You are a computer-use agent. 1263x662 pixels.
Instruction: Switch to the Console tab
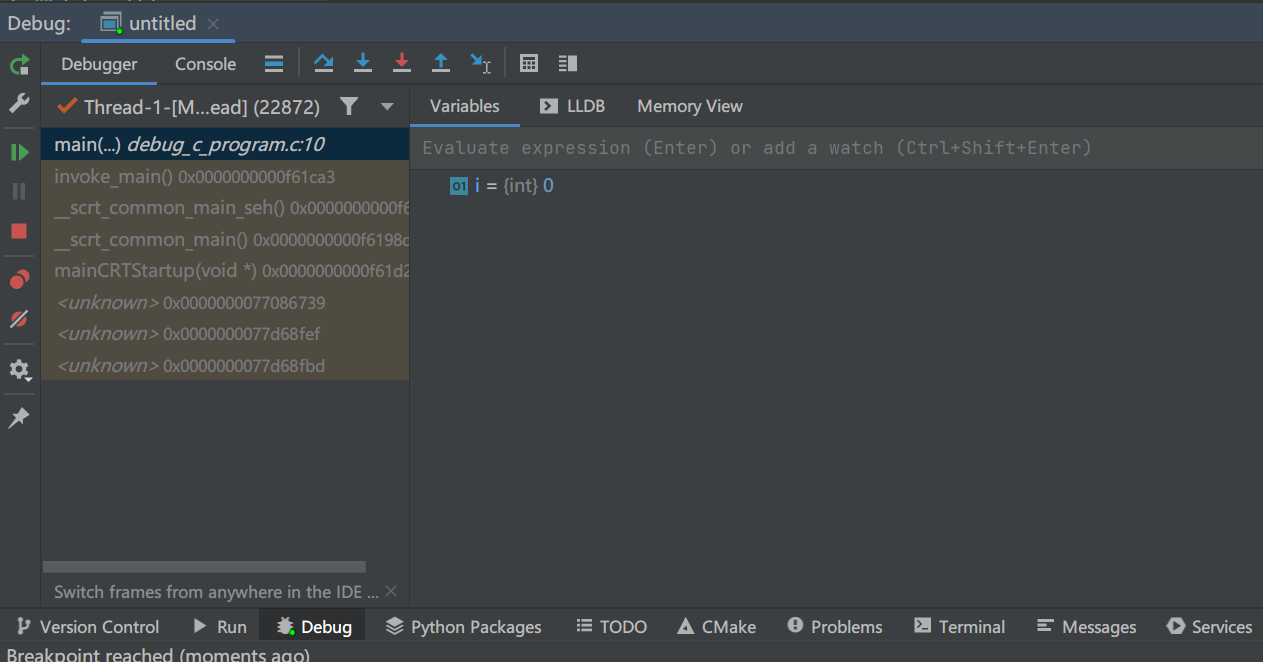[x=205, y=64]
